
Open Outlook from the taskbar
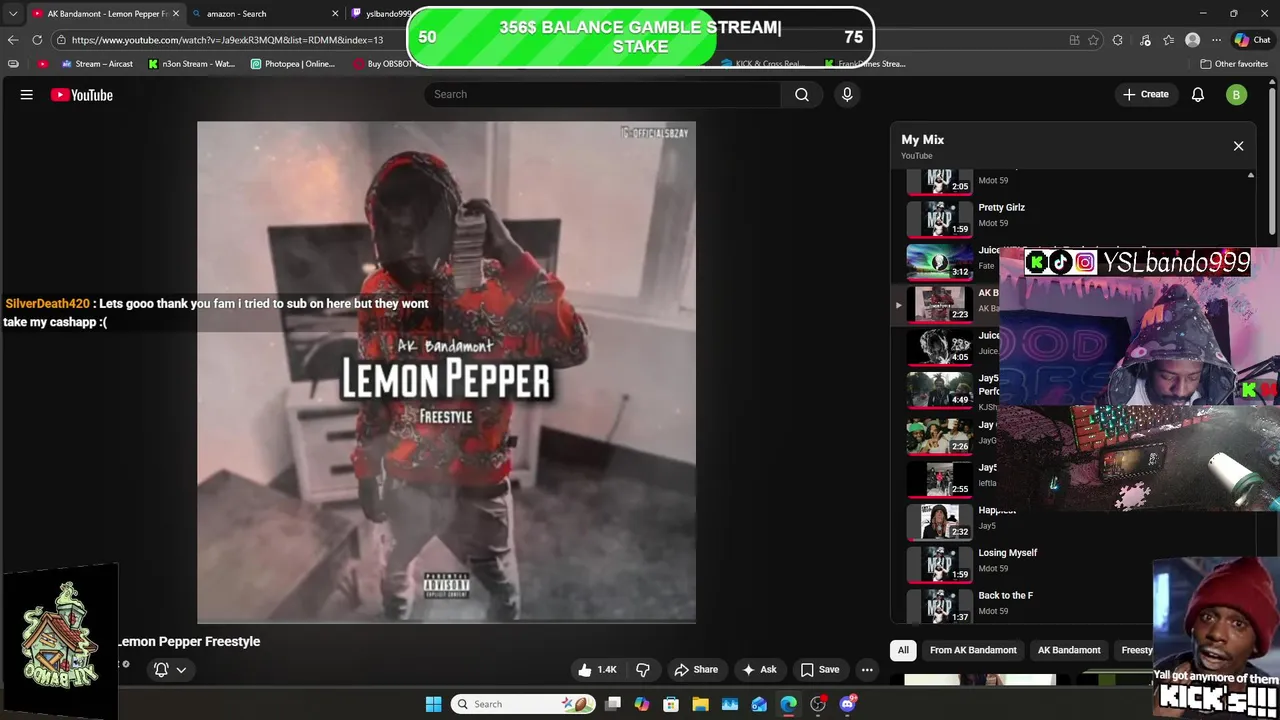(759, 704)
